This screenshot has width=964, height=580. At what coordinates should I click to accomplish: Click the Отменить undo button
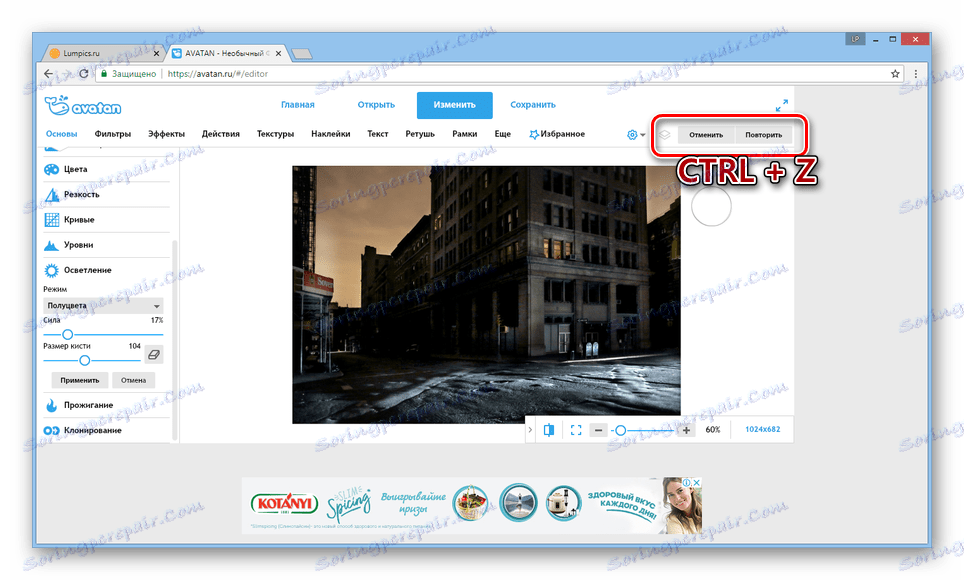(706, 135)
